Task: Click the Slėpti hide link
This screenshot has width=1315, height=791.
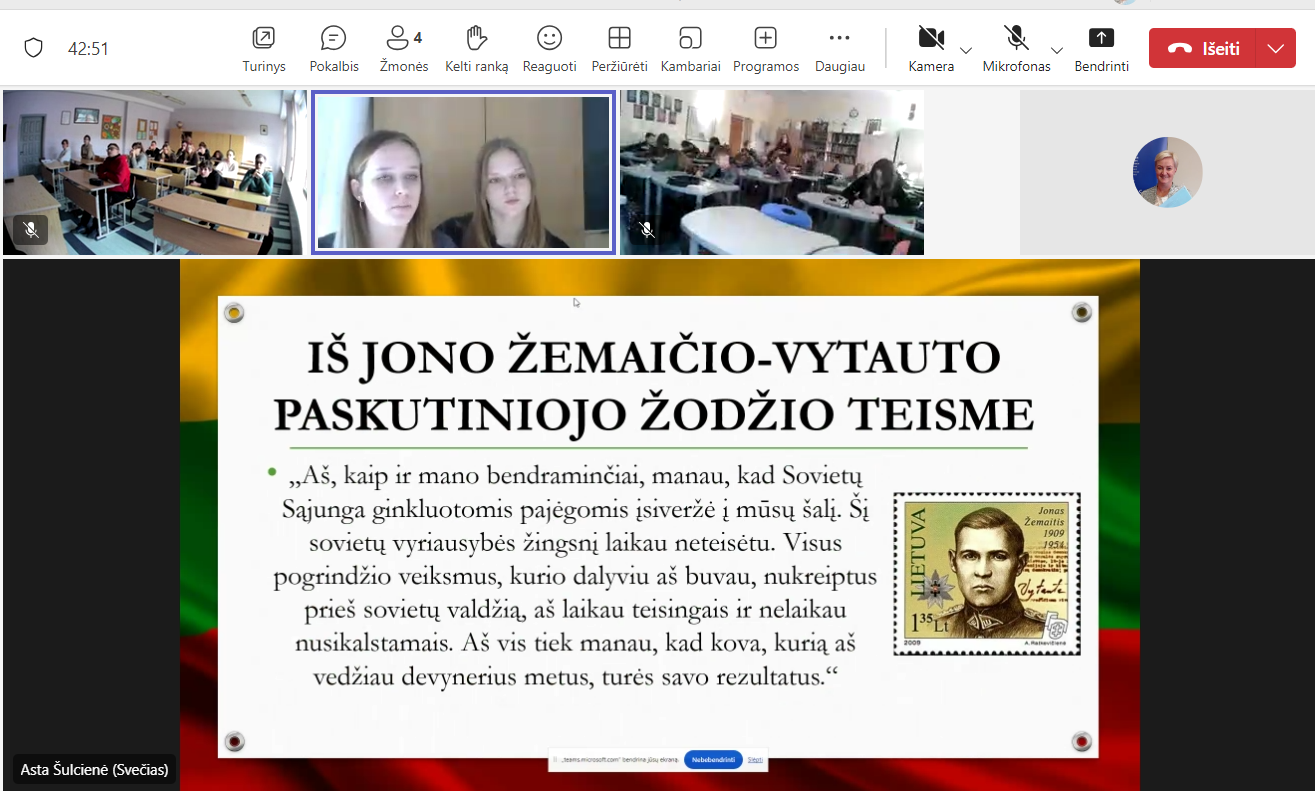Action: 755,760
